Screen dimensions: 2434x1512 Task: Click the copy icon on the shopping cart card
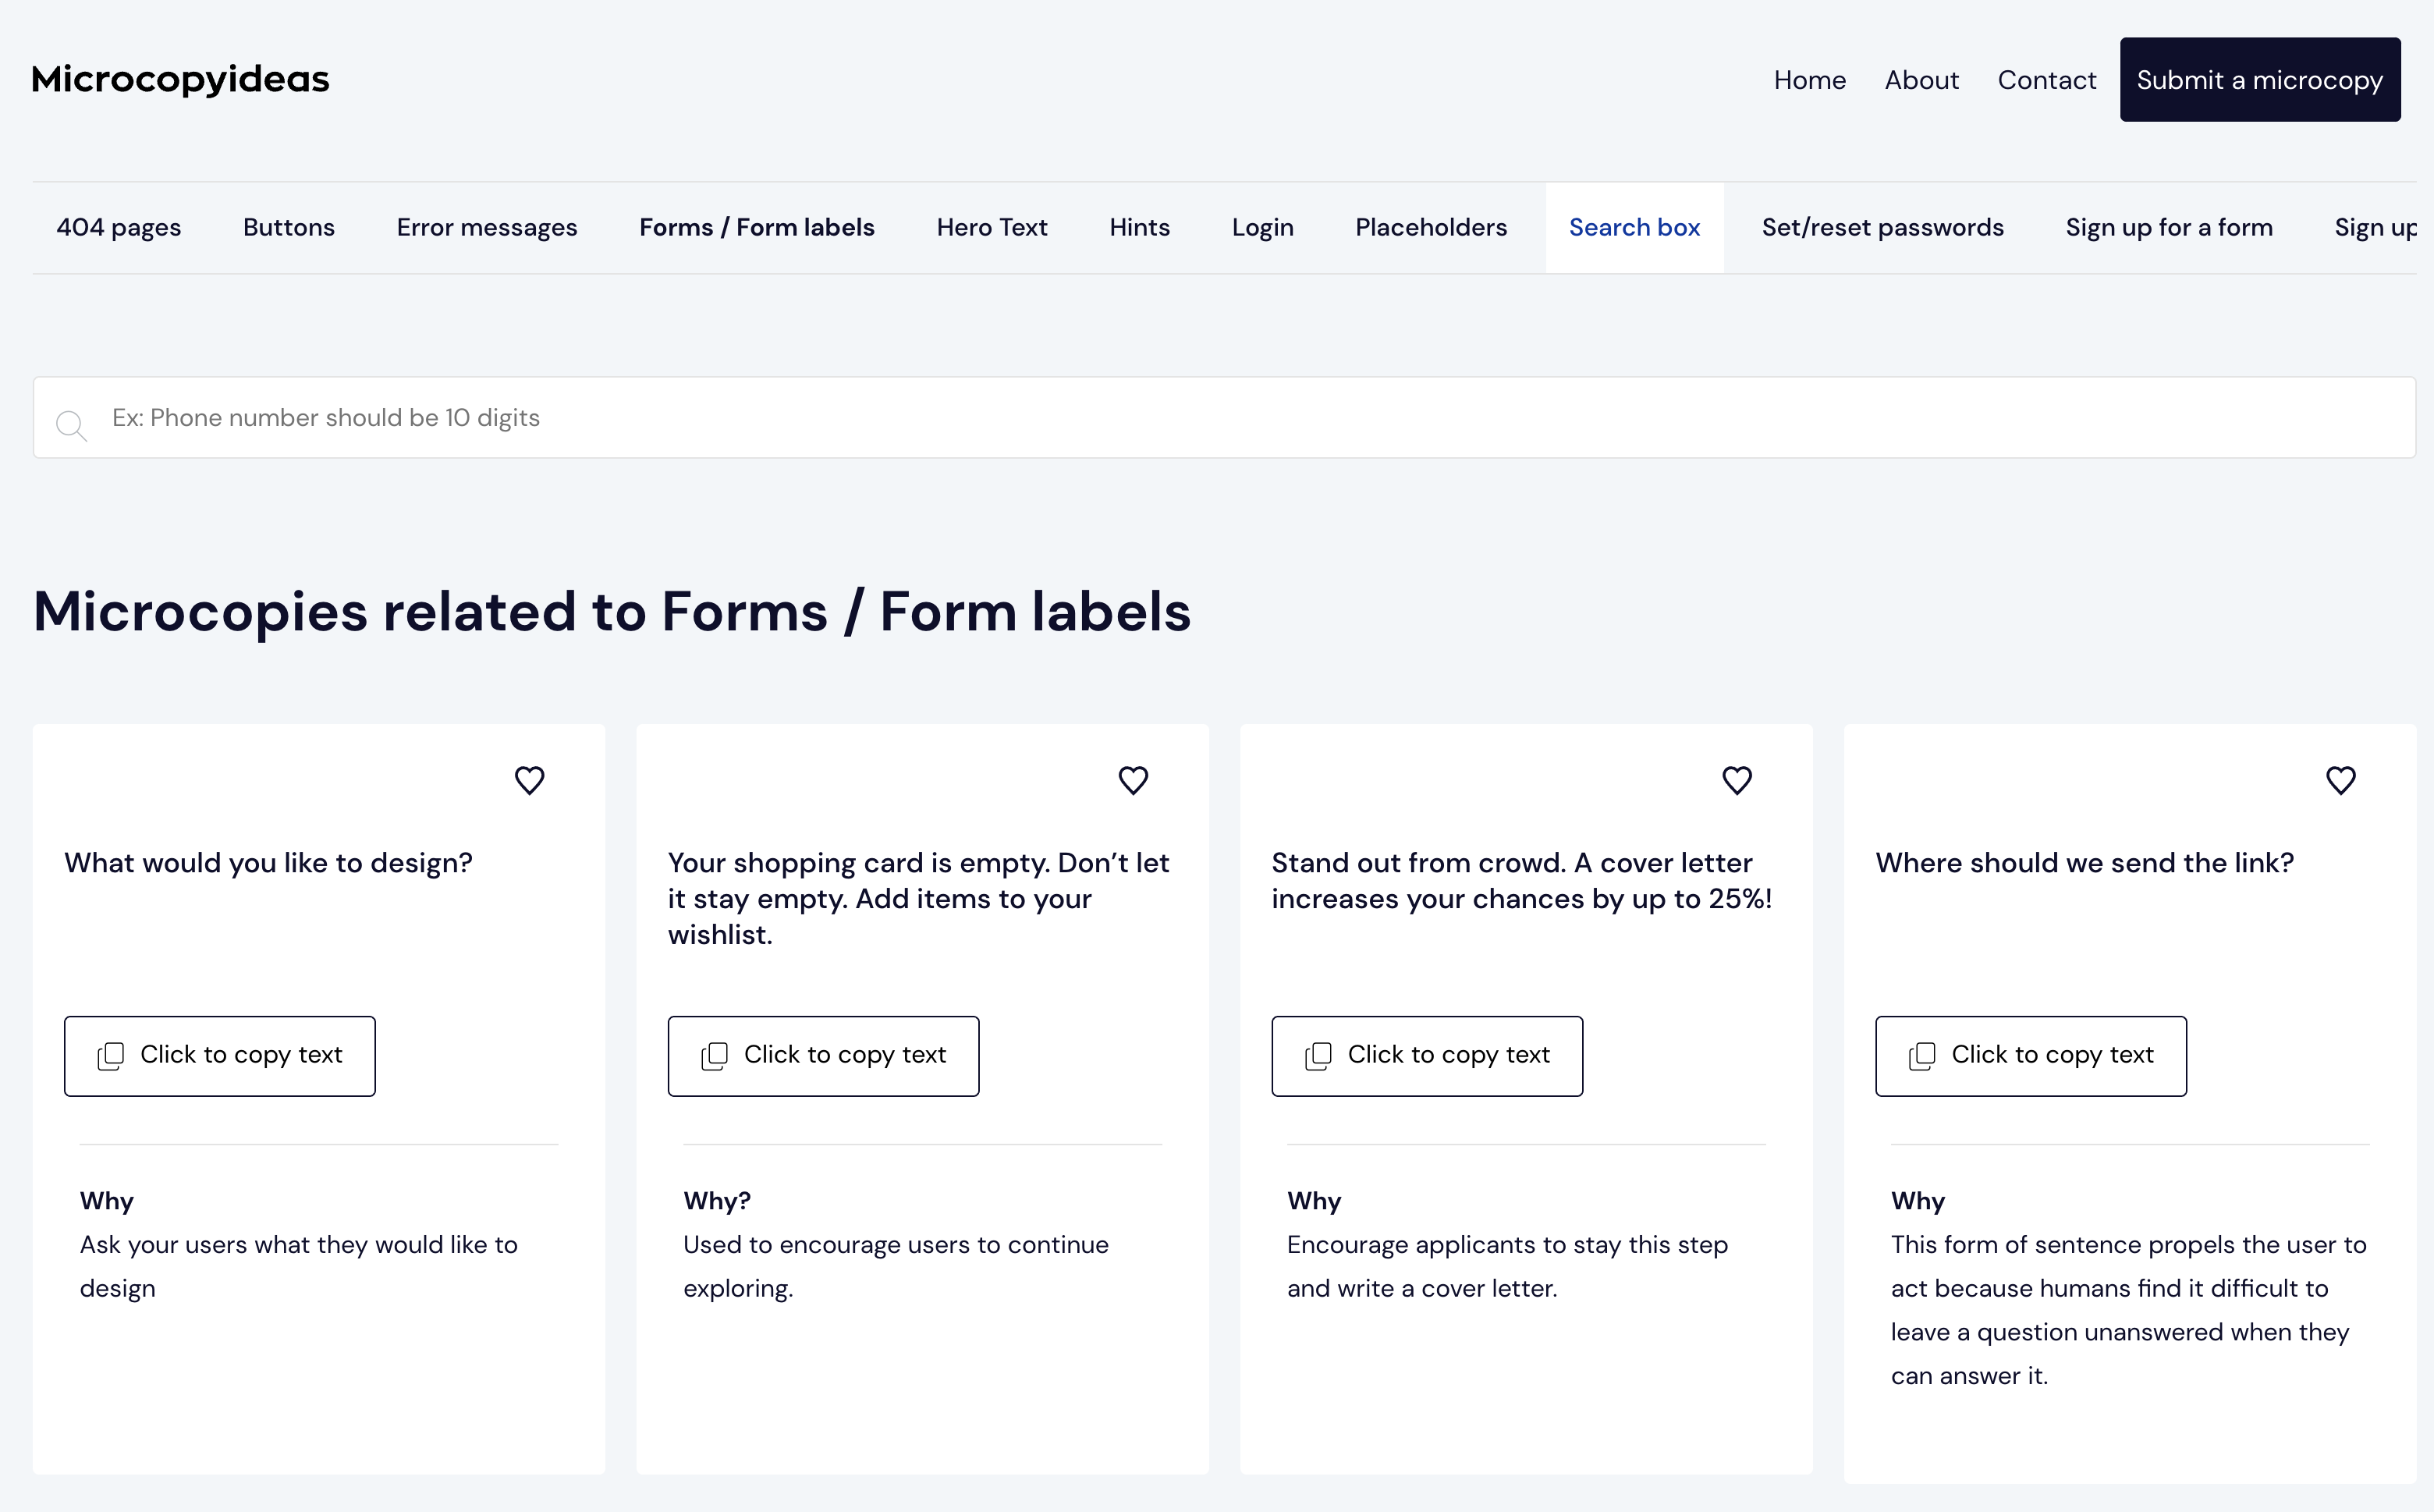click(714, 1055)
